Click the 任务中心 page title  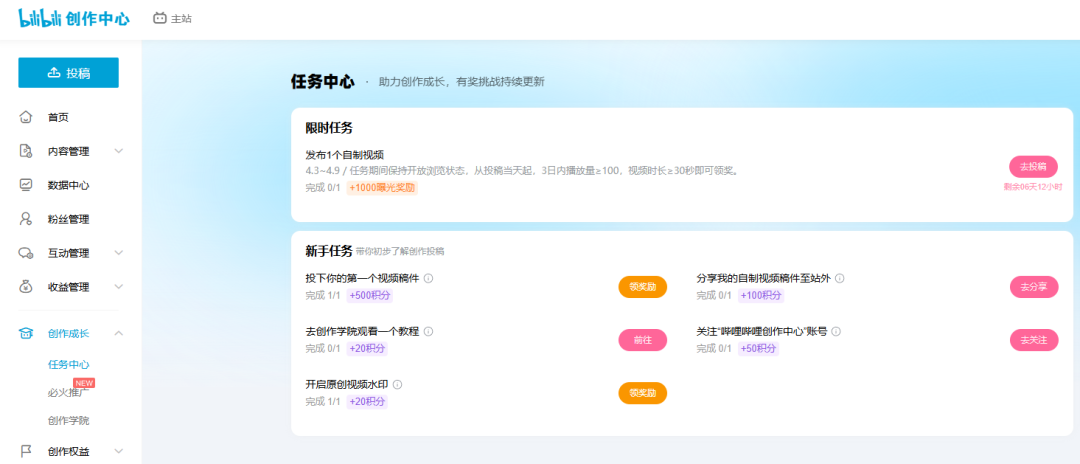(322, 82)
